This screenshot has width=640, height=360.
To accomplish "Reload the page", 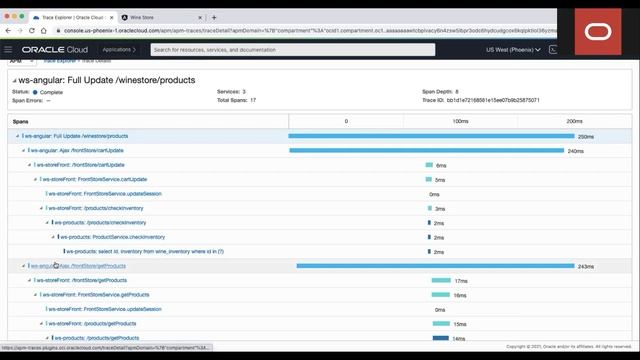I will click(x=32, y=31).
